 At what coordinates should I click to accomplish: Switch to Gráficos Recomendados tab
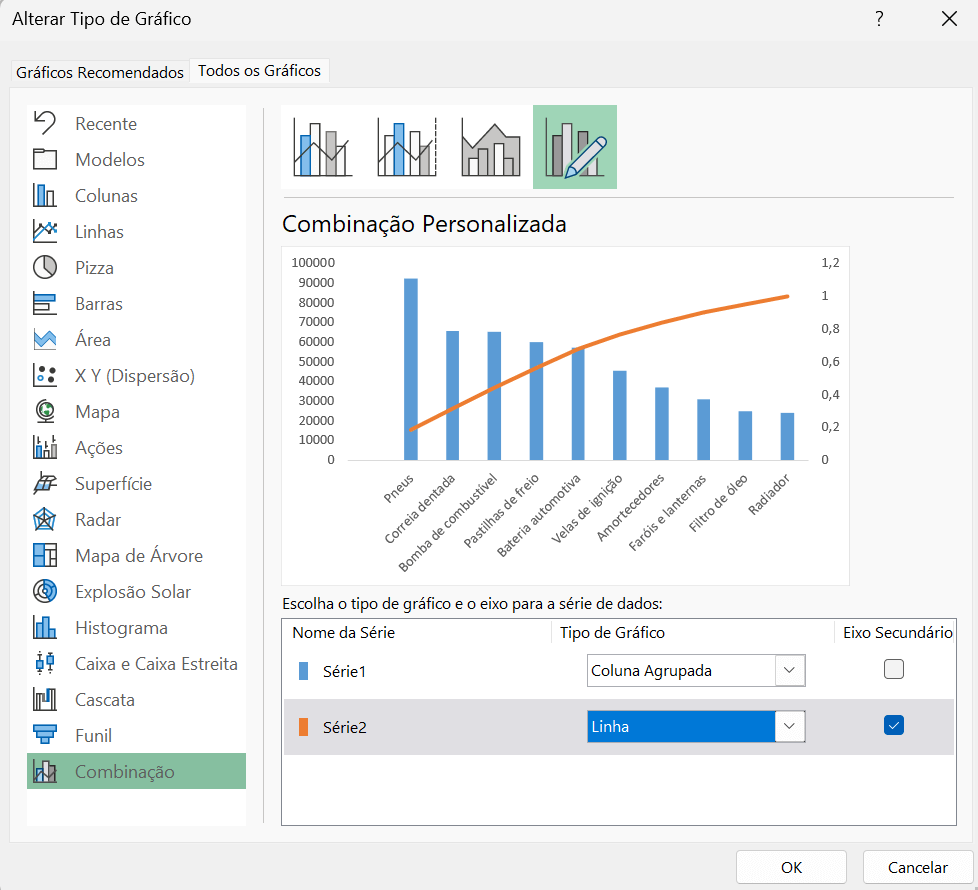(x=100, y=72)
